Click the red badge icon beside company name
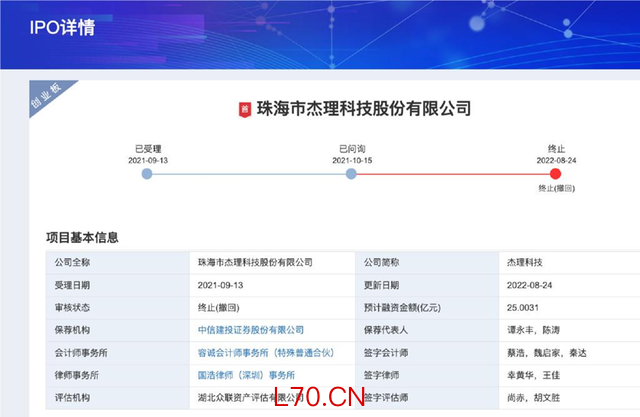 coord(245,109)
